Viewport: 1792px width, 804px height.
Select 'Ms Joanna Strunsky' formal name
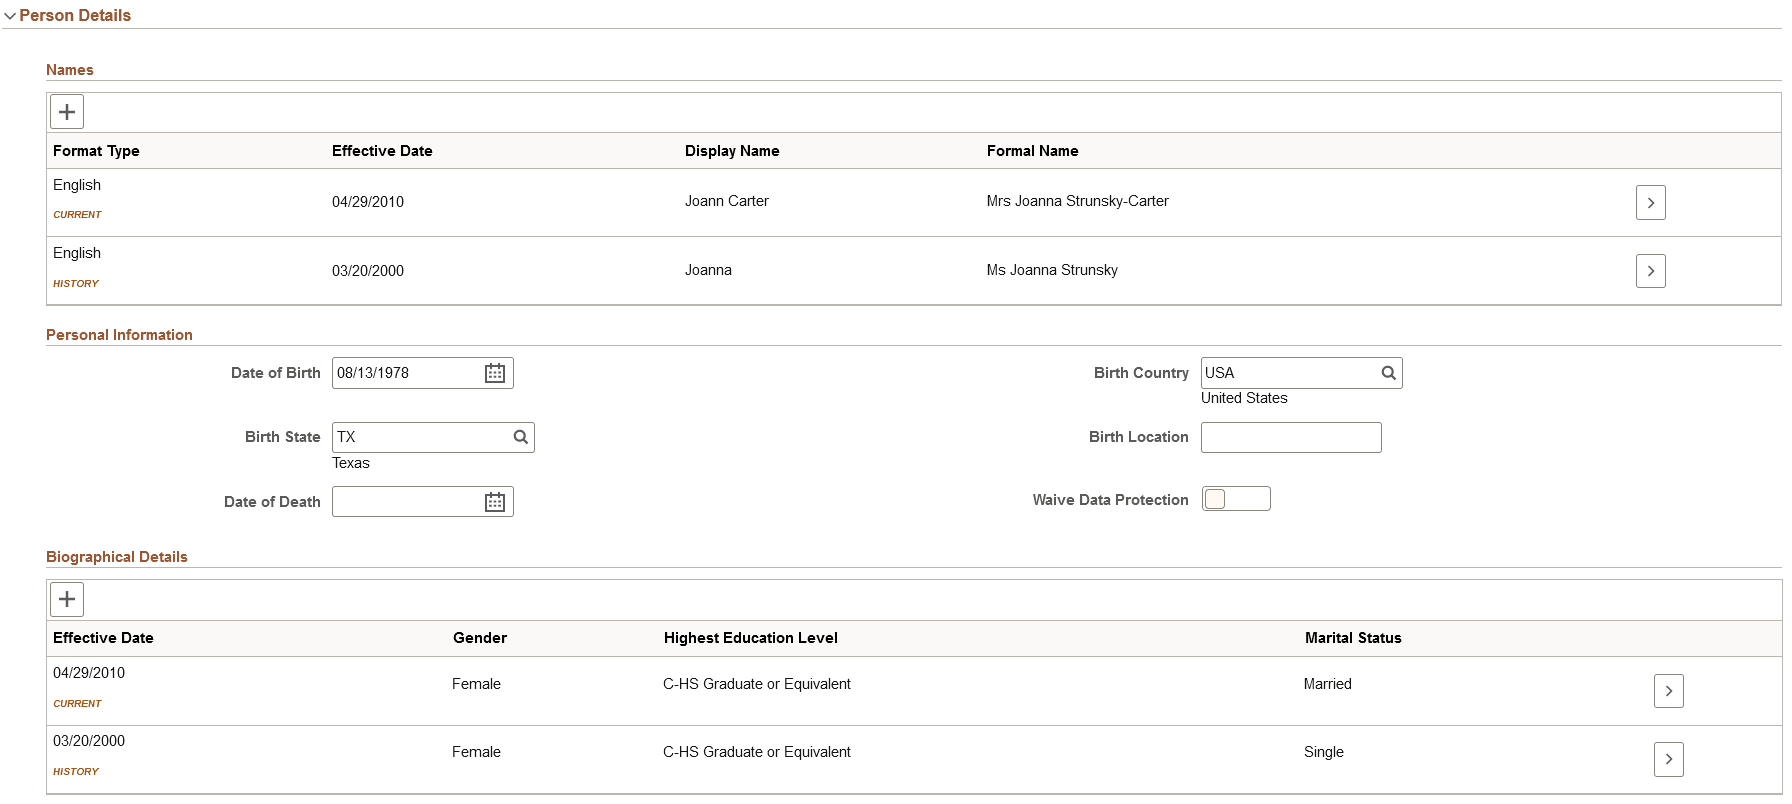(x=1052, y=270)
